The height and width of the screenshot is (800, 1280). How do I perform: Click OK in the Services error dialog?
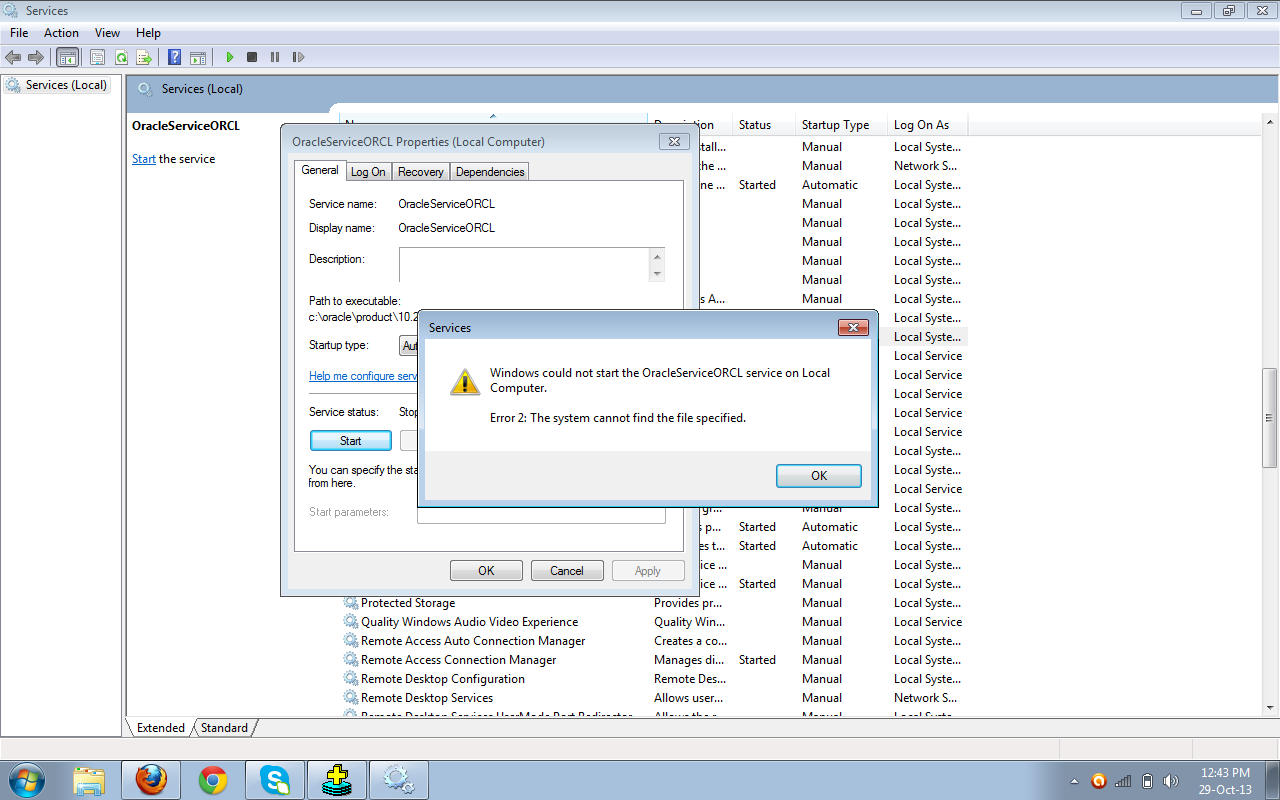[x=819, y=476]
